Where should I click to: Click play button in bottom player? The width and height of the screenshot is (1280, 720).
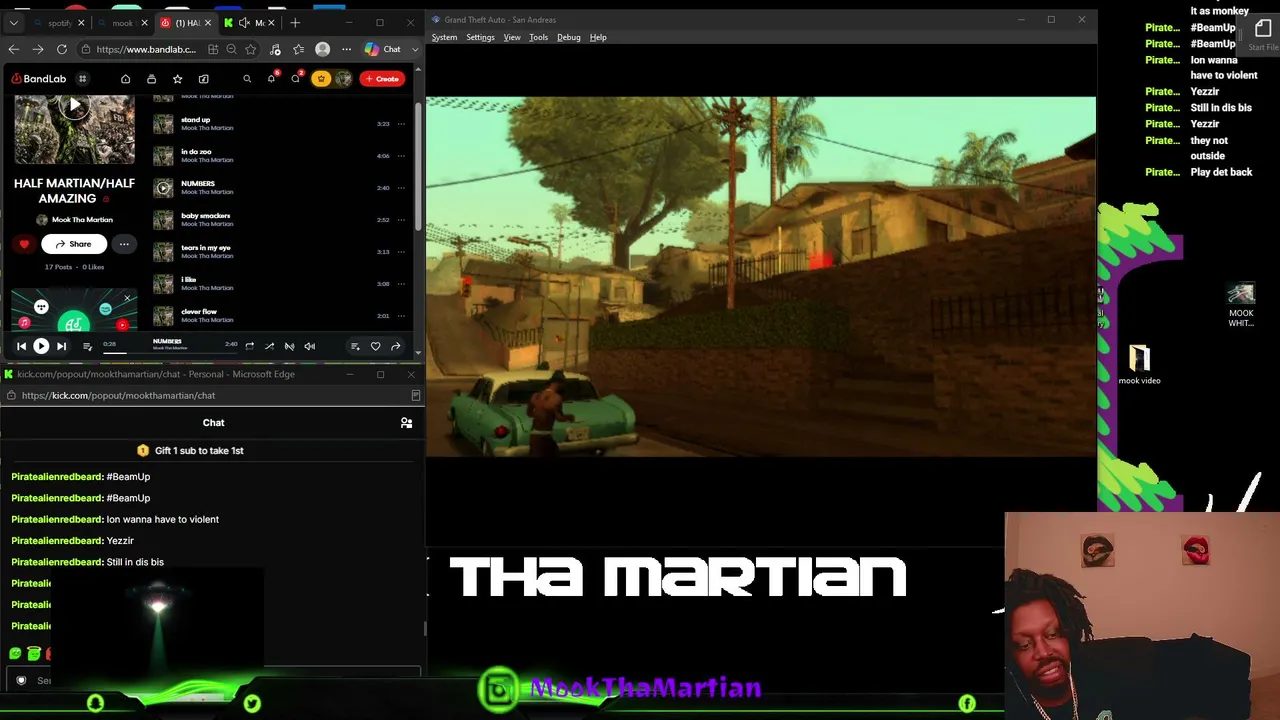coord(41,347)
